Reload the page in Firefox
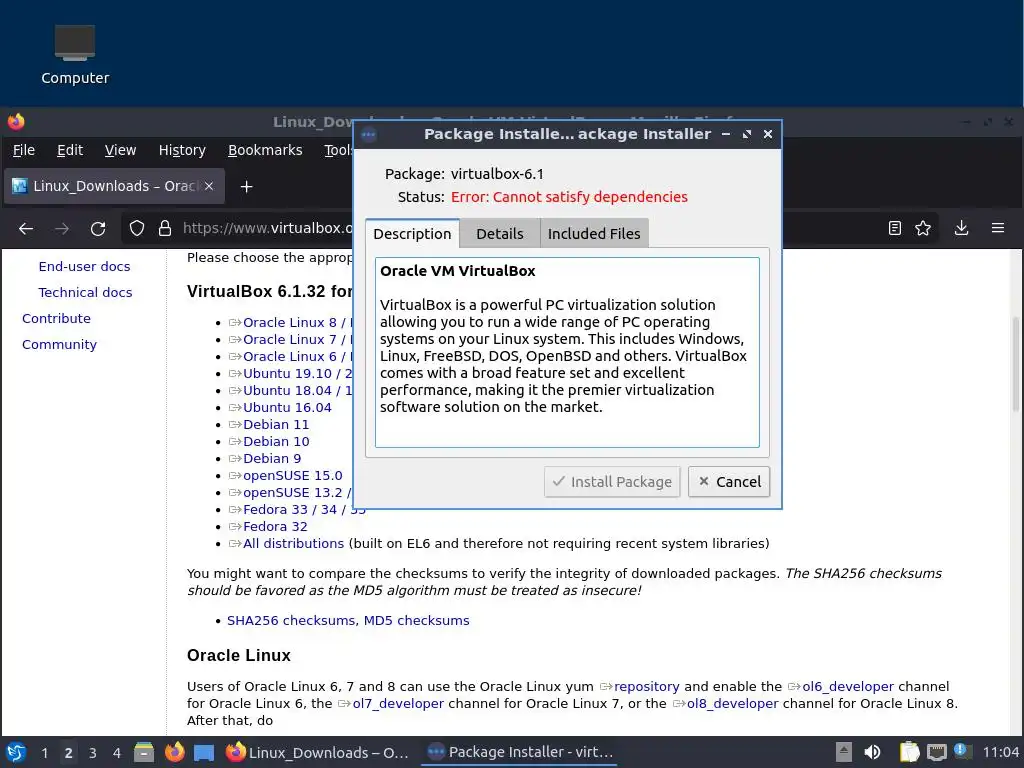This screenshot has width=1024, height=768. tap(98, 229)
